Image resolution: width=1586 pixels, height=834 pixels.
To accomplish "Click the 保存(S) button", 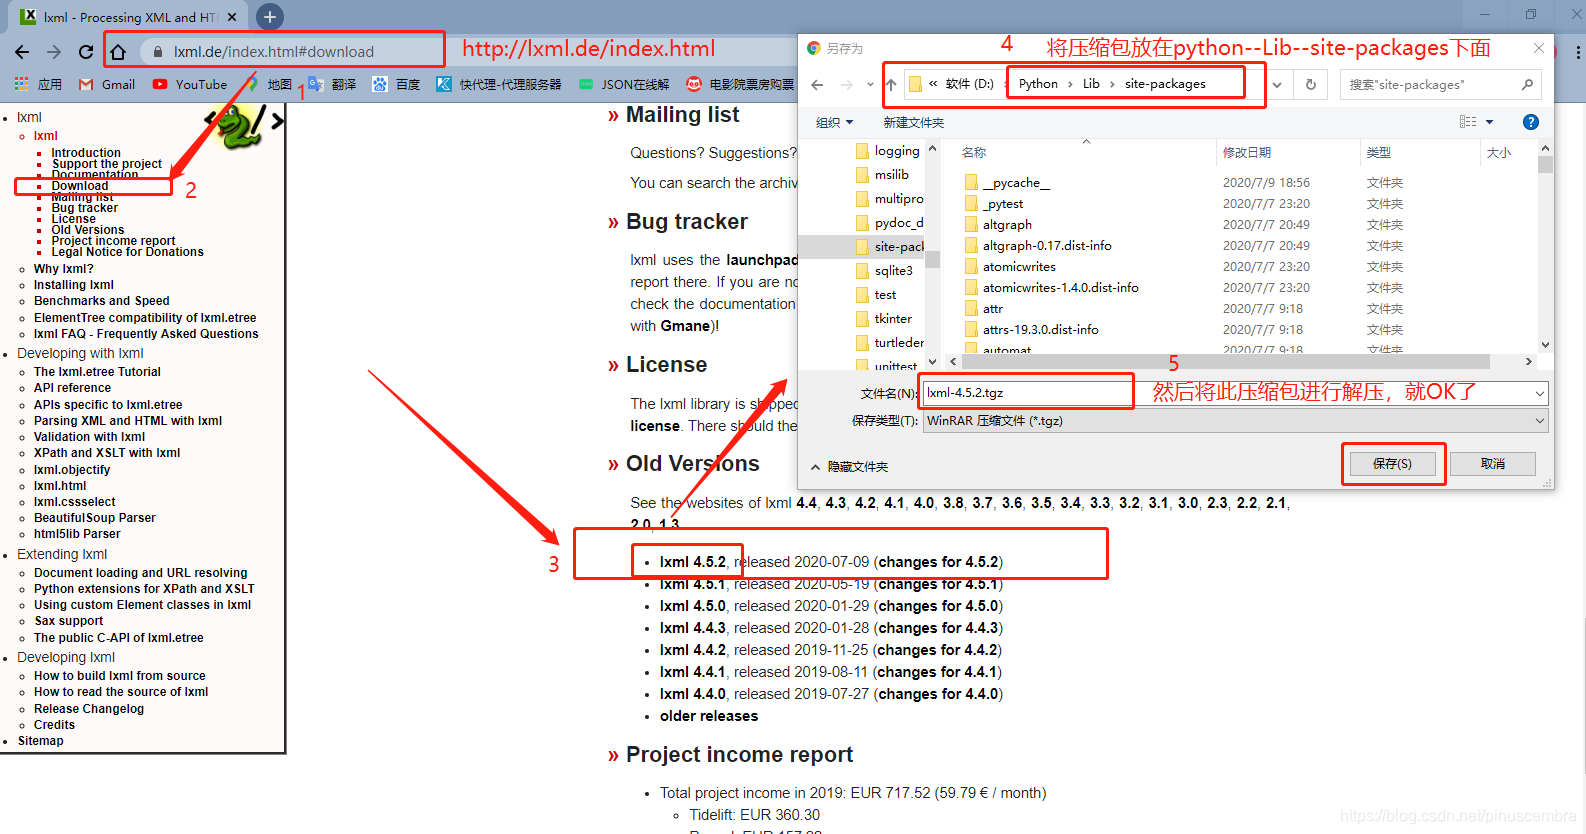I will click(1392, 464).
